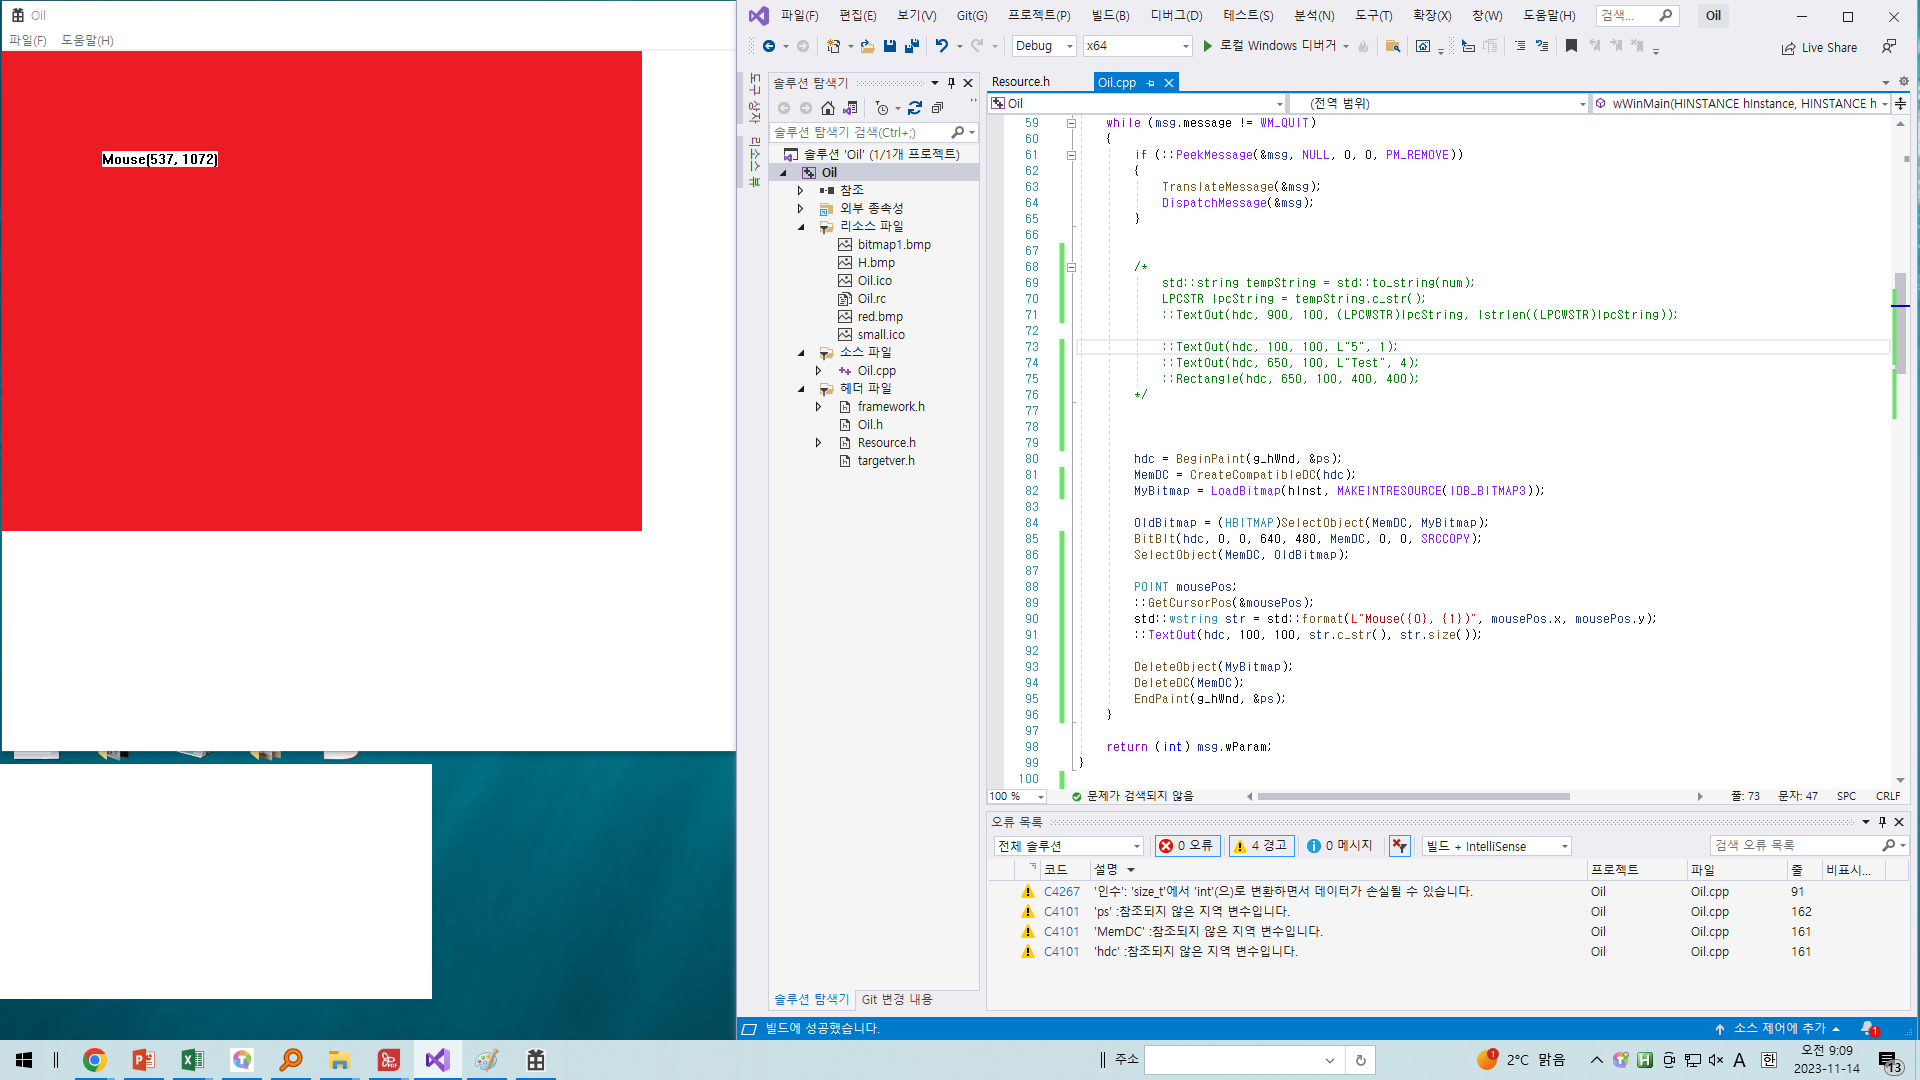Screen dimensions: 1920x1080
Task: Click Collapse All icon in Solution Explorer
Action: (937, 108)
